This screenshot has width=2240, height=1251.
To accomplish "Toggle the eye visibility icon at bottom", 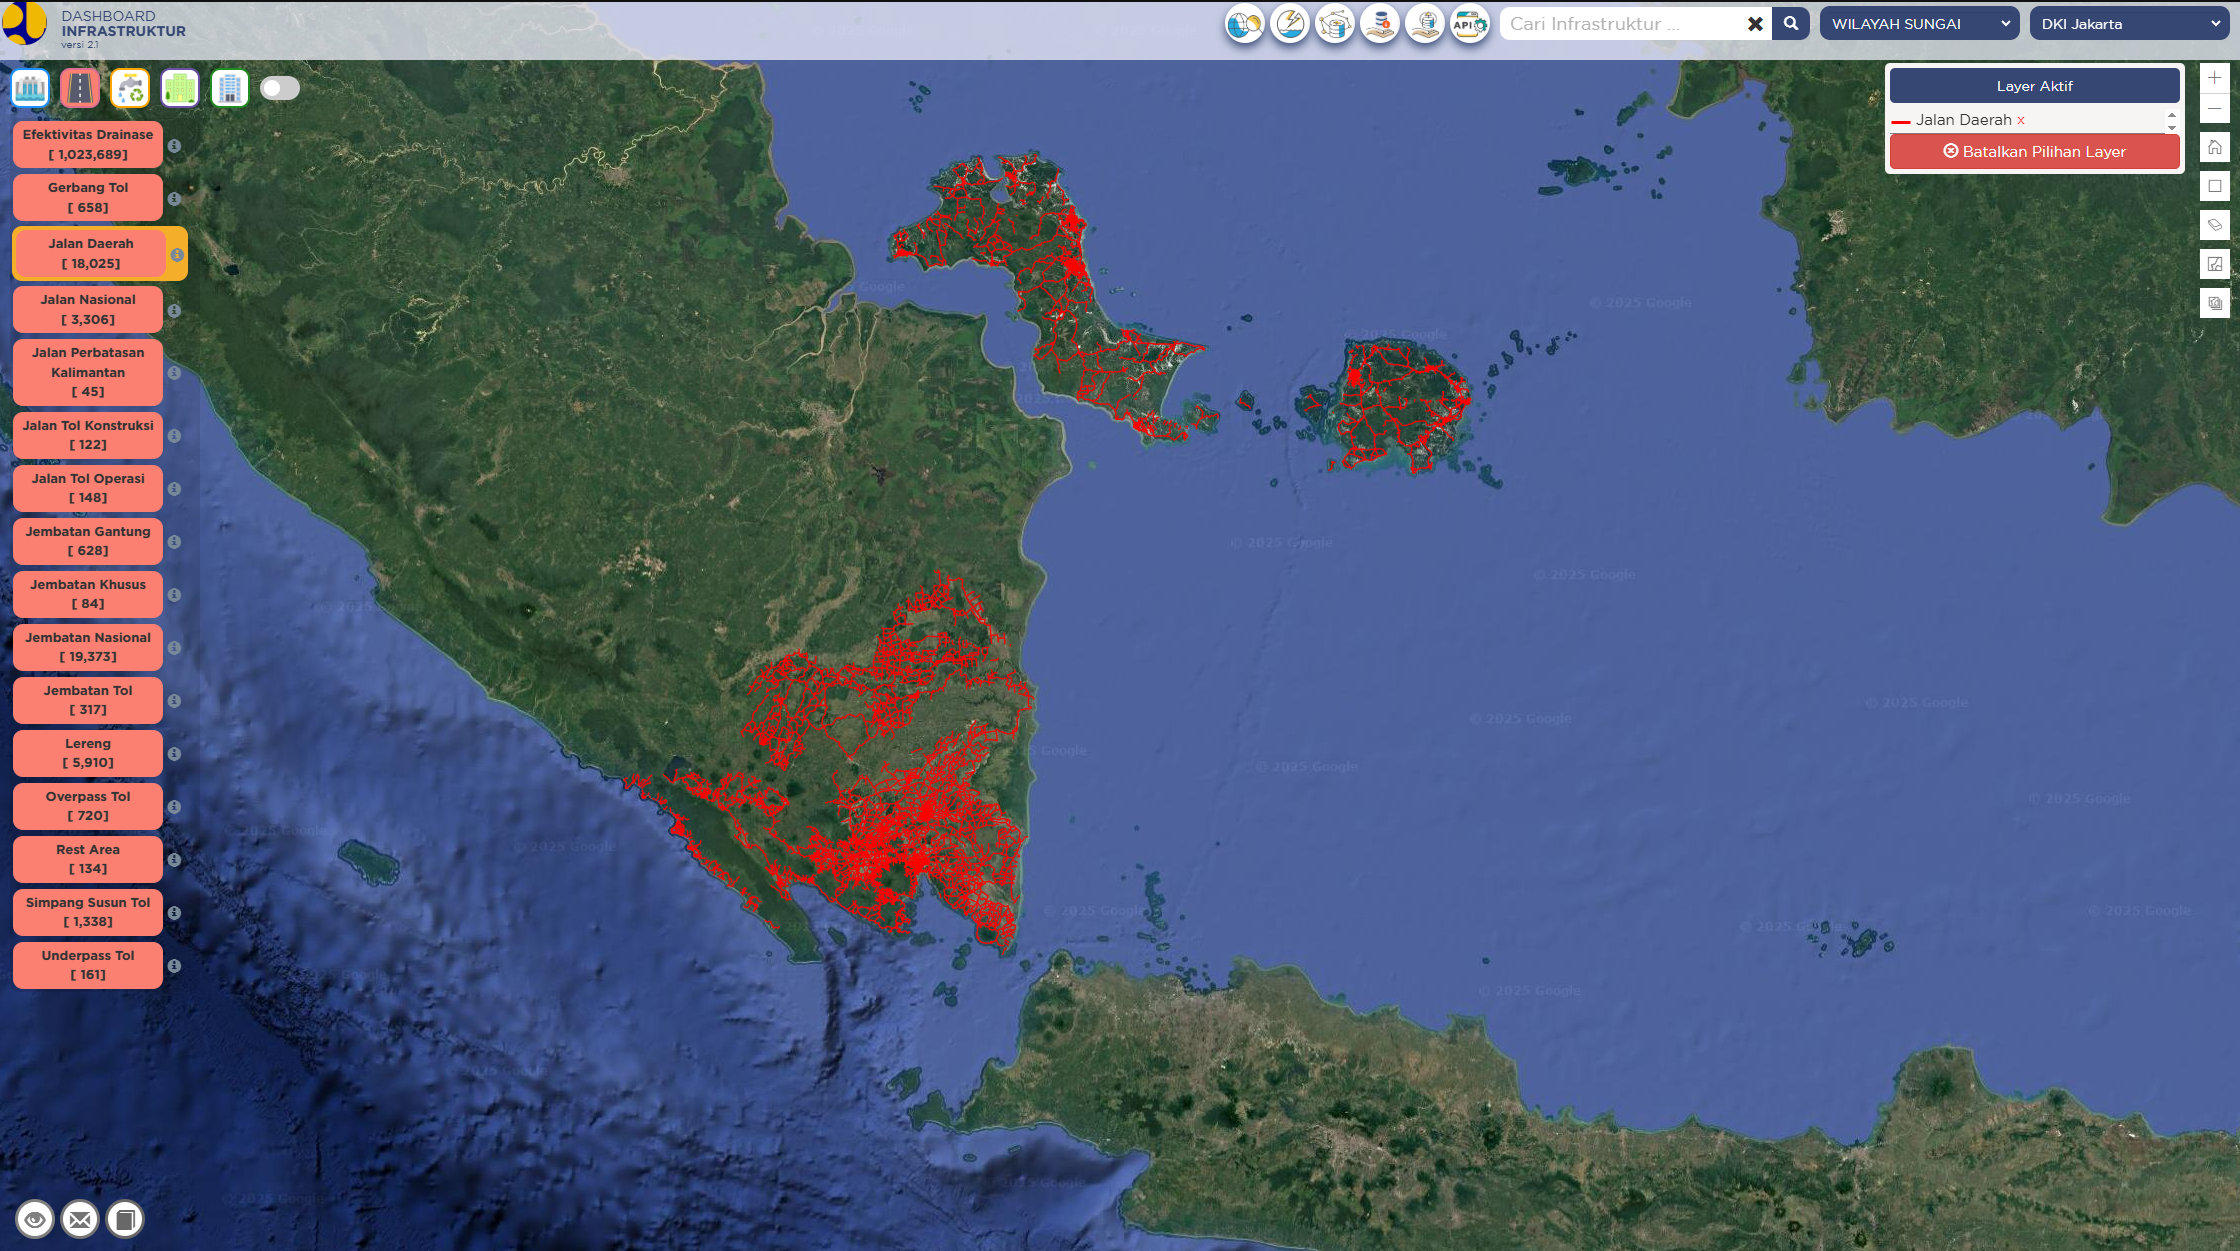I will tap(35, 1219).
